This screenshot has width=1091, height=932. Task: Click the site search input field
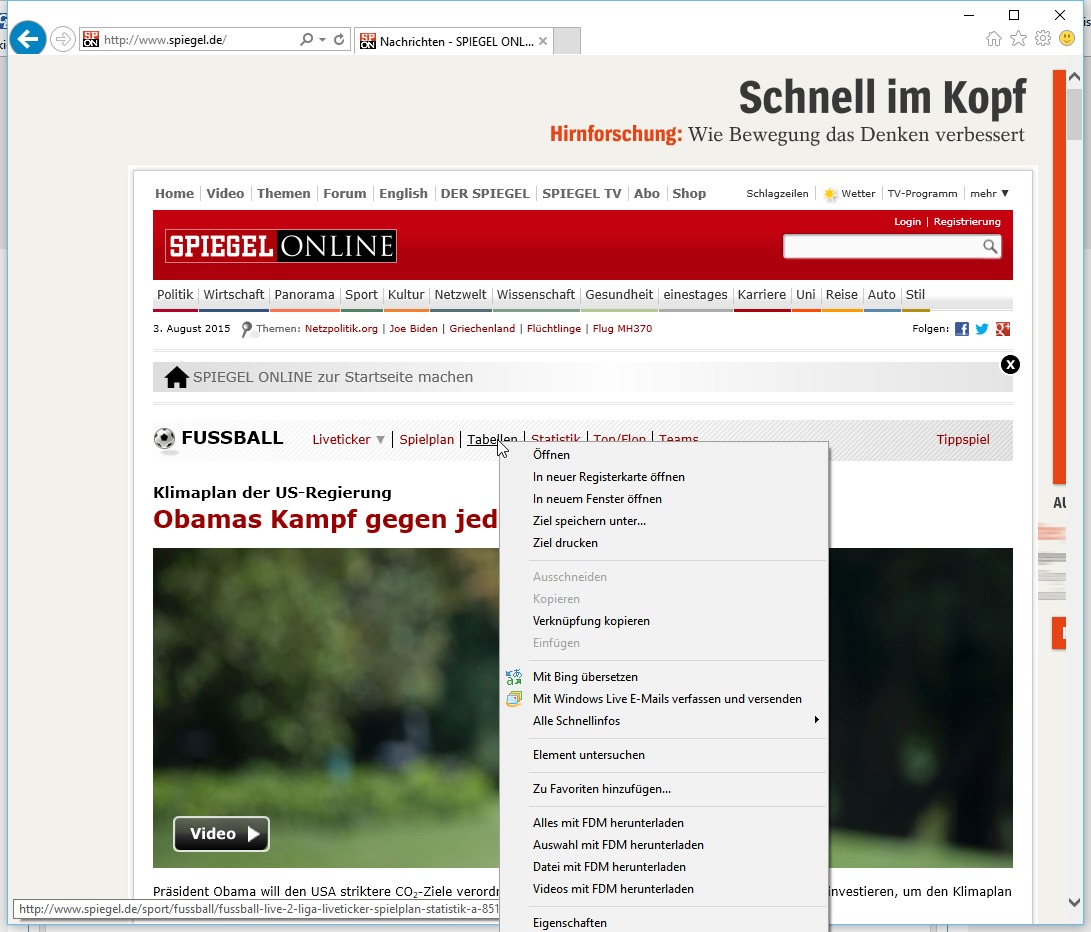tap(882, 246)
